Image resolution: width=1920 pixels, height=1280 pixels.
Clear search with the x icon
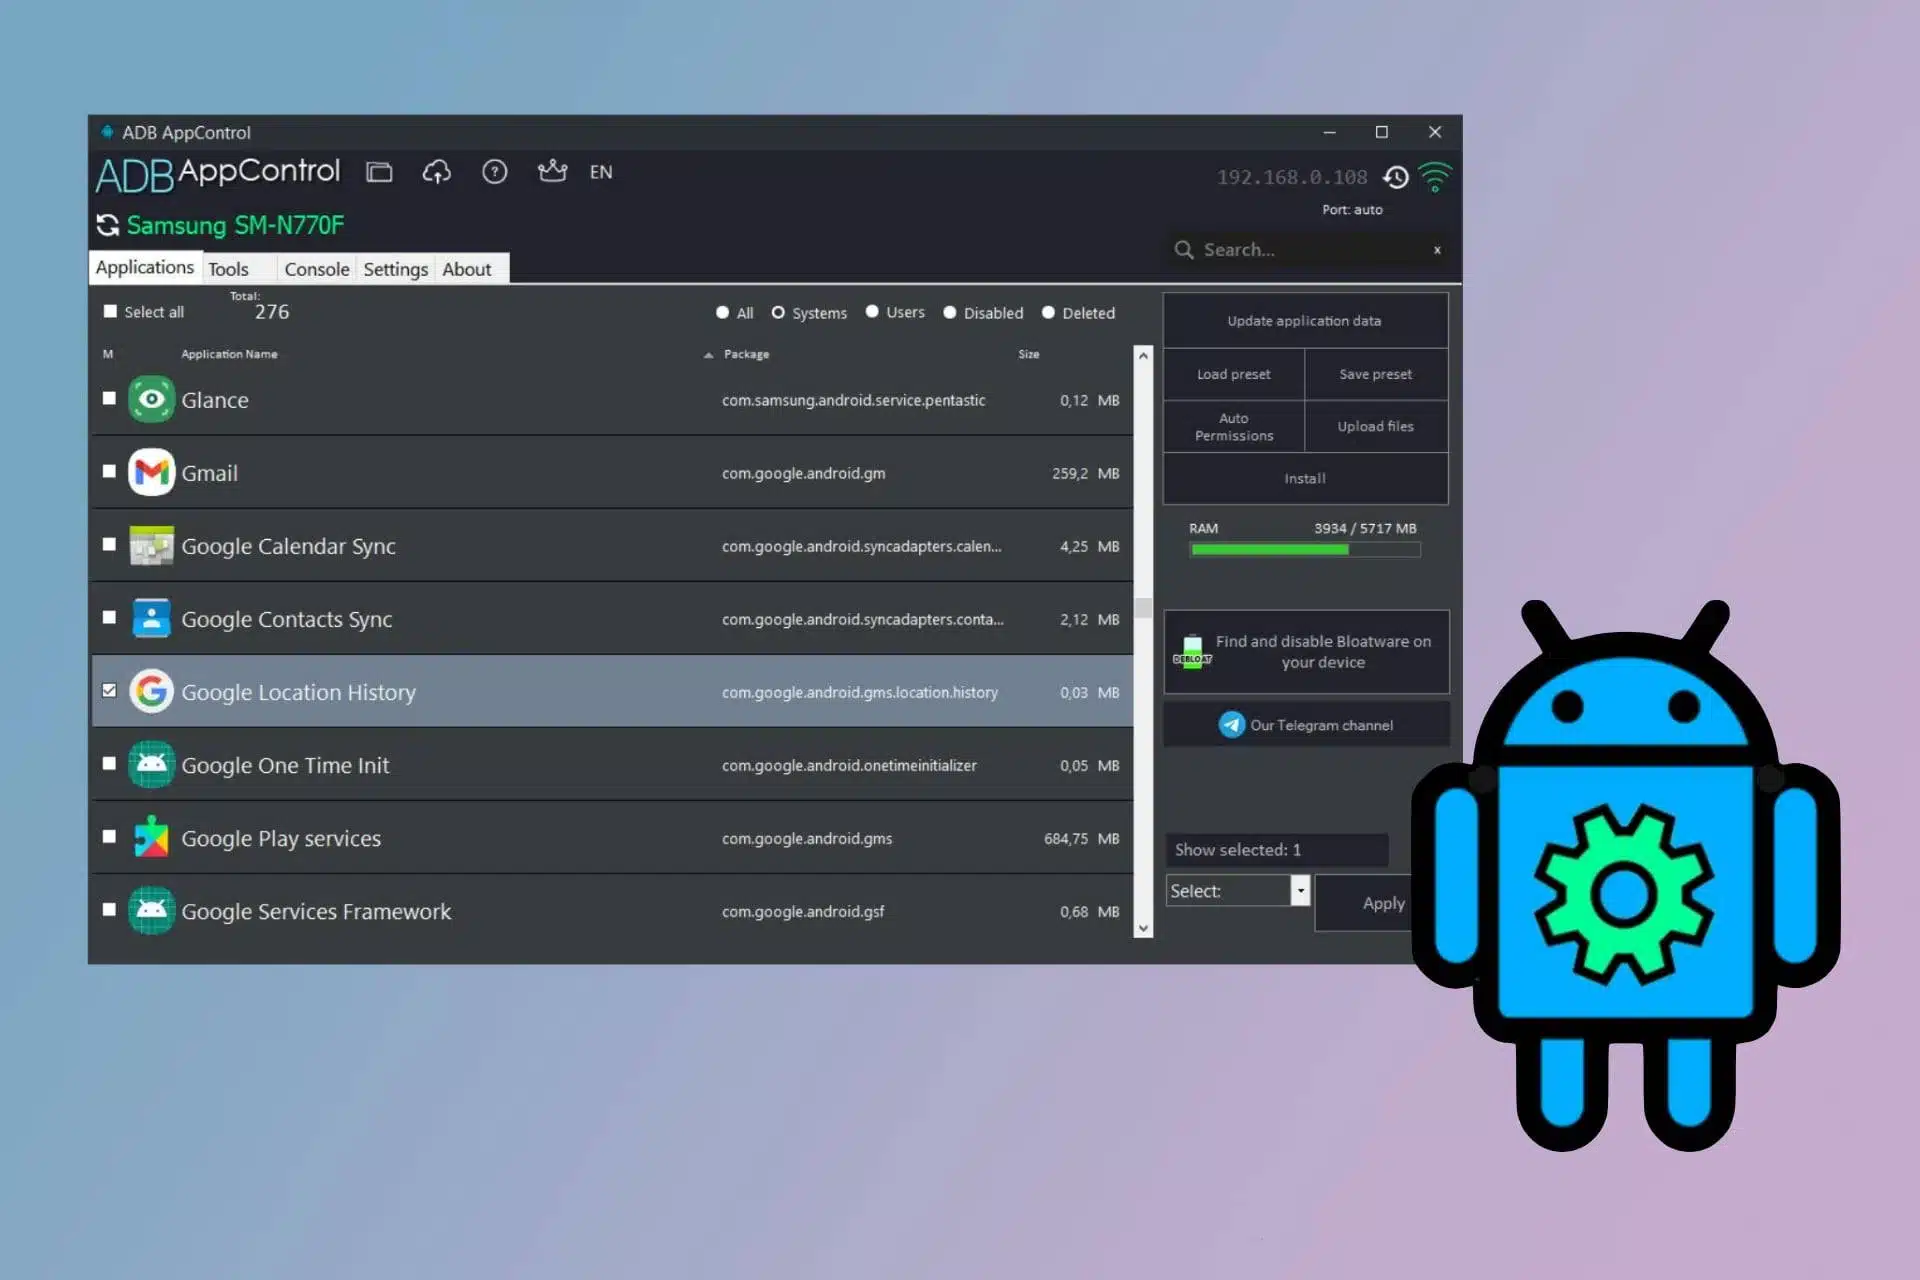point(1437,250)
